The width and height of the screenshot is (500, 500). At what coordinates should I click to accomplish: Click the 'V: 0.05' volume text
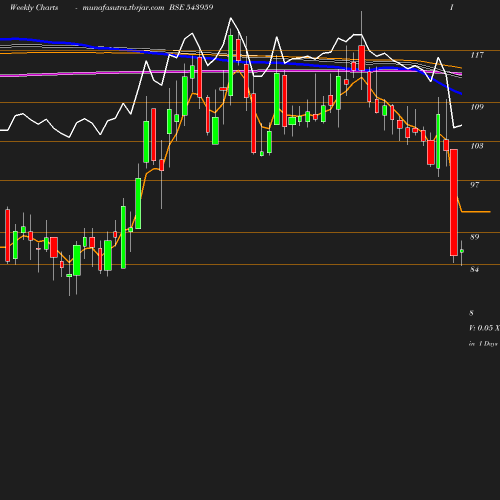tap(481, 328)
